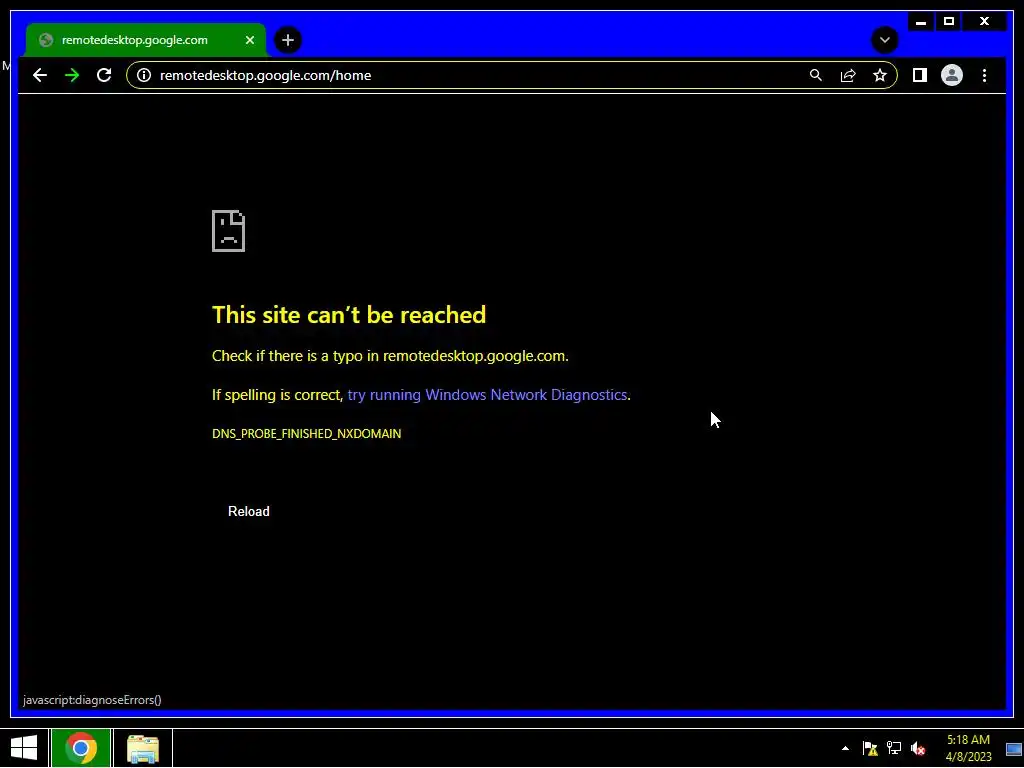This screenshot has height=768, width=1024.
Task: Open Chrome three-dot menu
Action: click(x=984, y=75)
